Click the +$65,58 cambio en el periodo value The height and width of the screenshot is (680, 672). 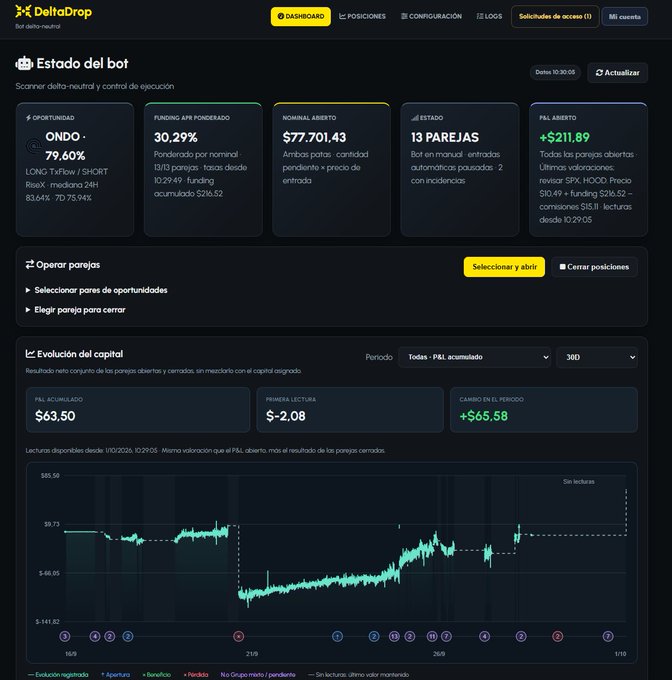point(483,416)
